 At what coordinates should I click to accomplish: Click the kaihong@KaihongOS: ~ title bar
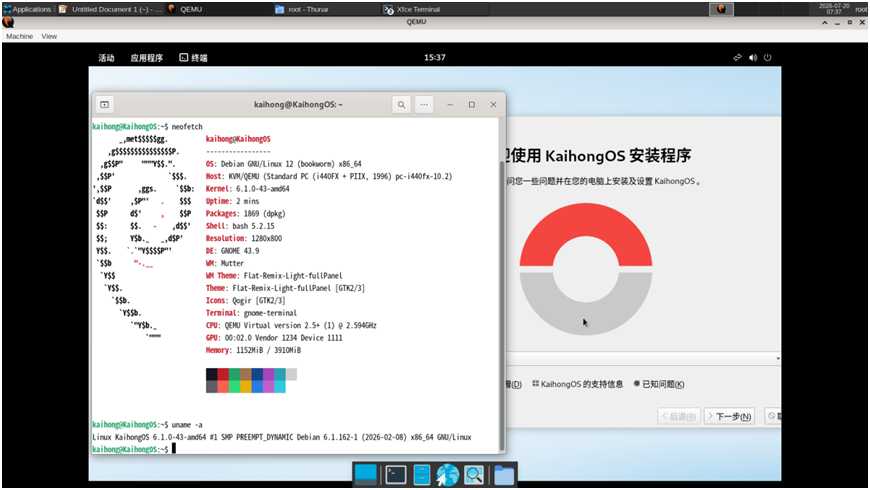pos(299,104)
